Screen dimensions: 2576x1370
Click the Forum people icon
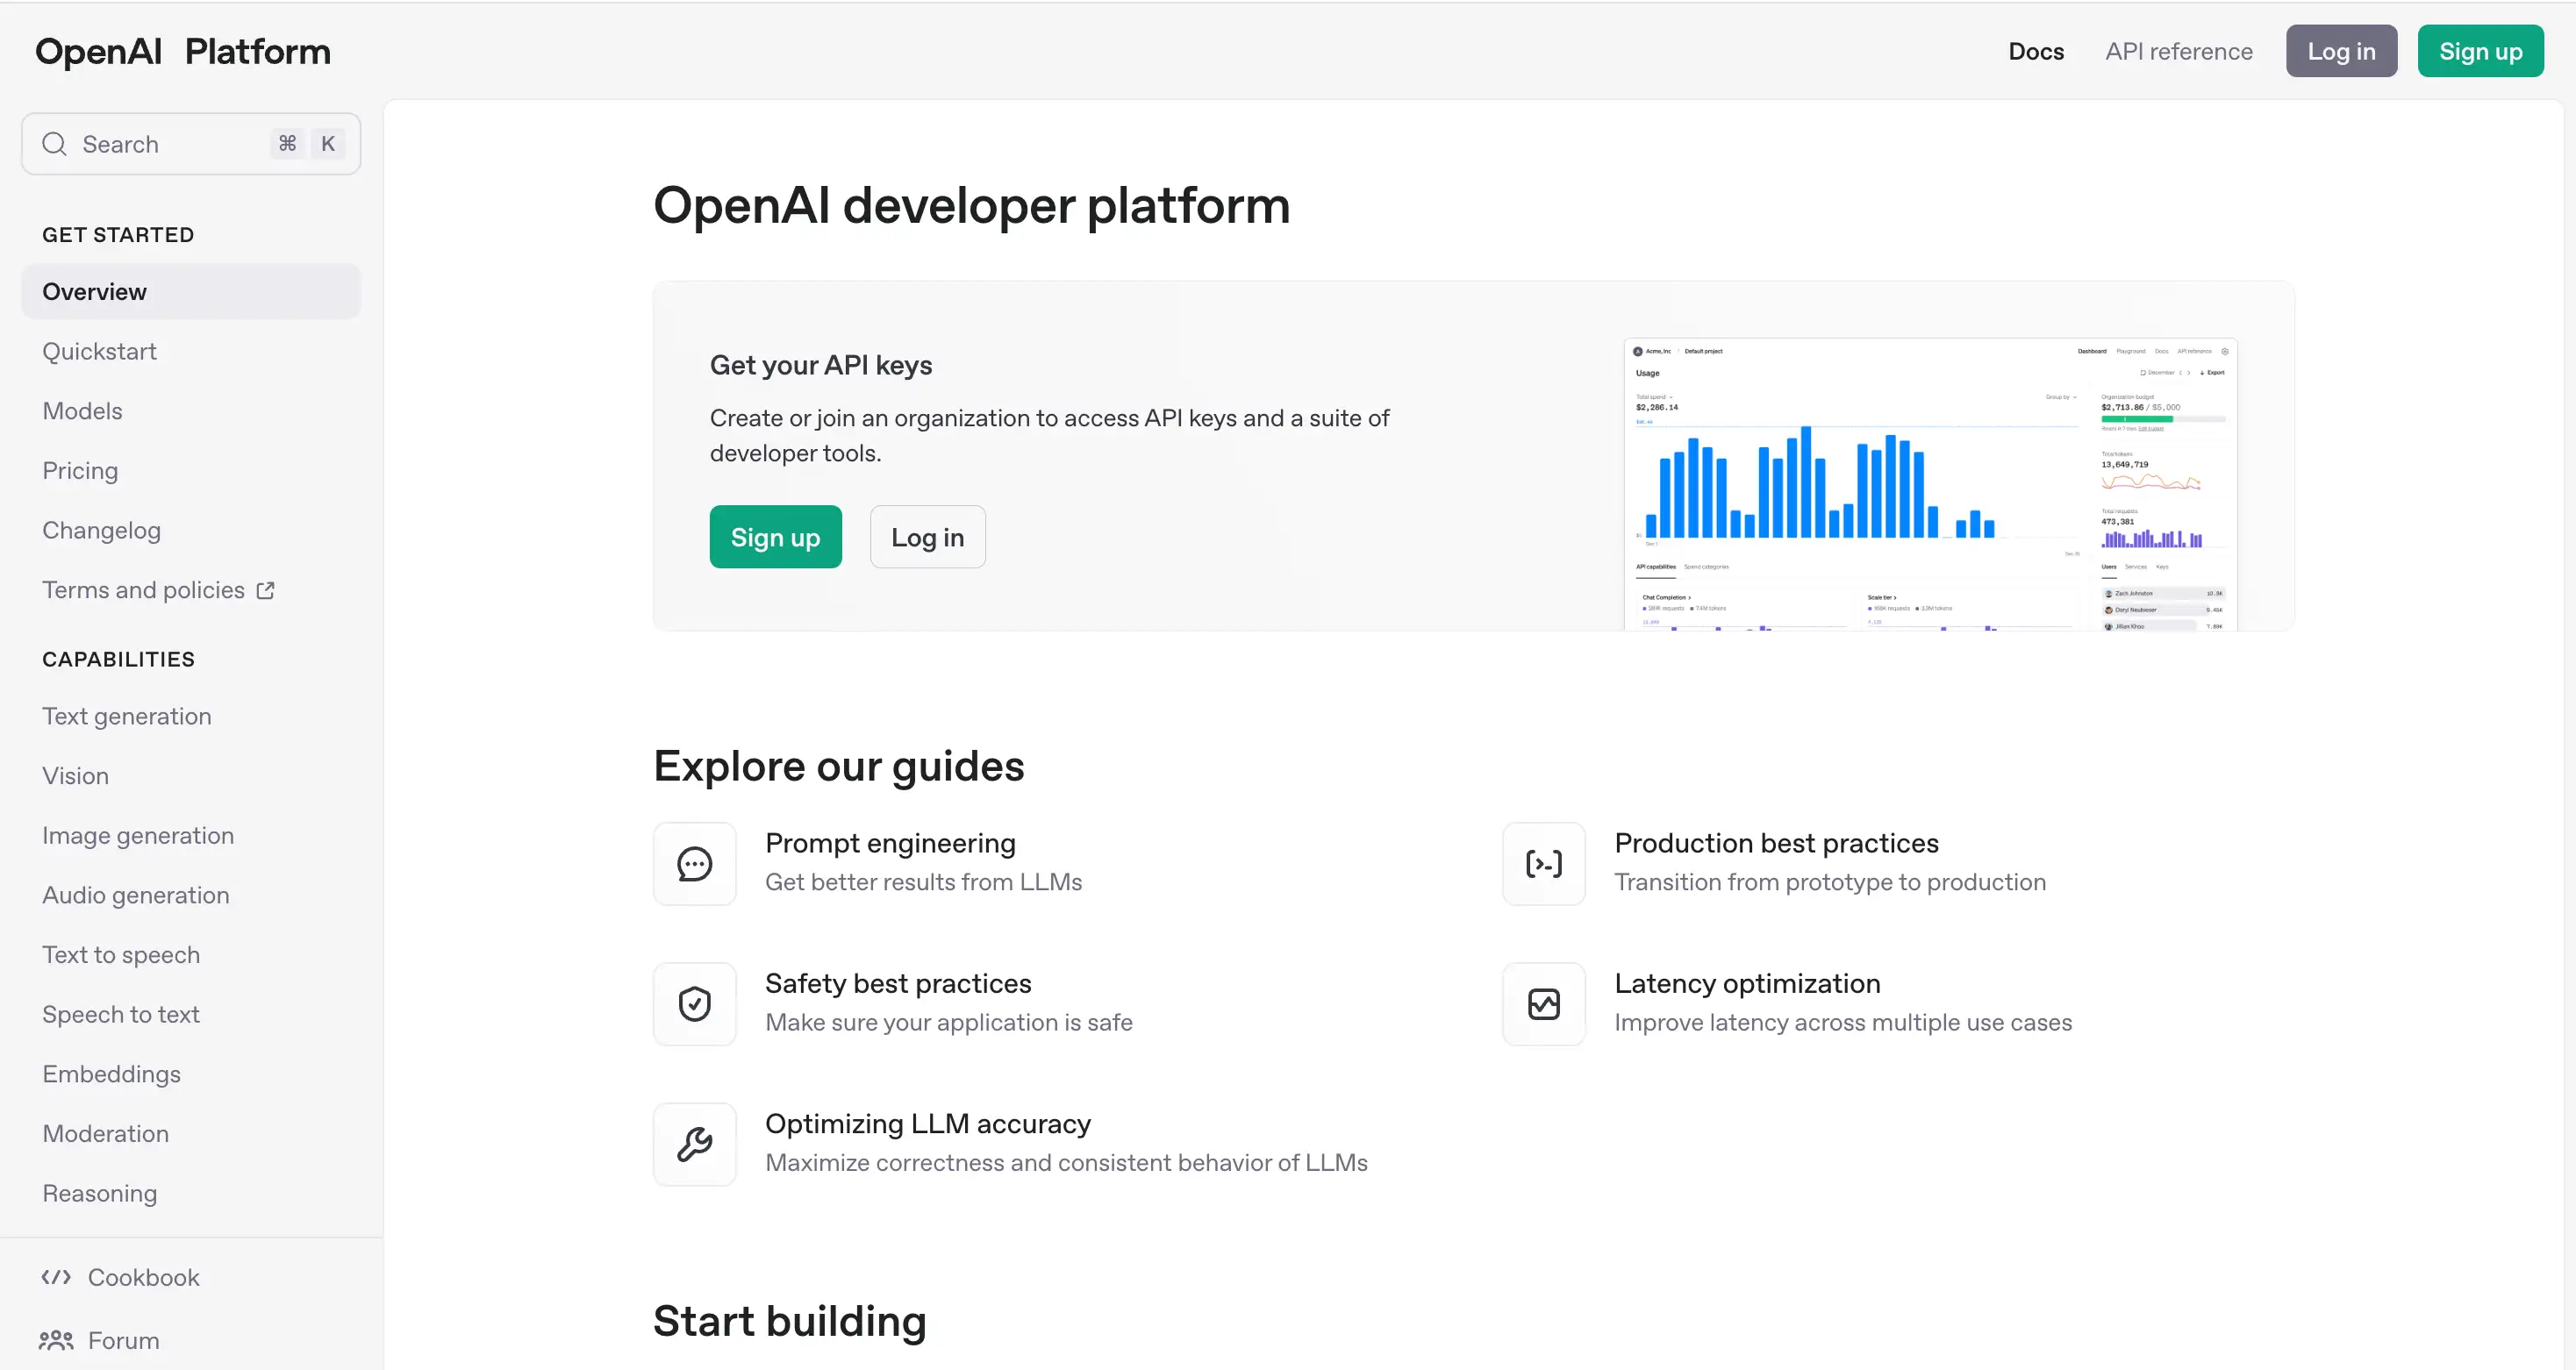56,1340
